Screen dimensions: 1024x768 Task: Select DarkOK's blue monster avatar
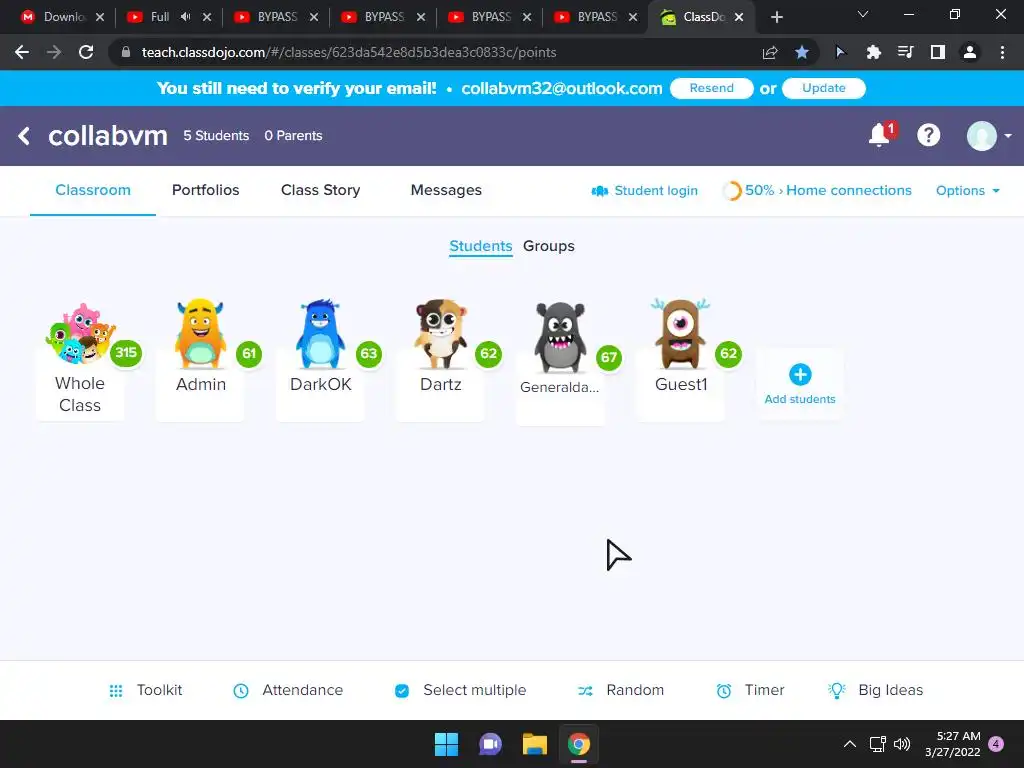pyautogui.click(x=320, y=334)
